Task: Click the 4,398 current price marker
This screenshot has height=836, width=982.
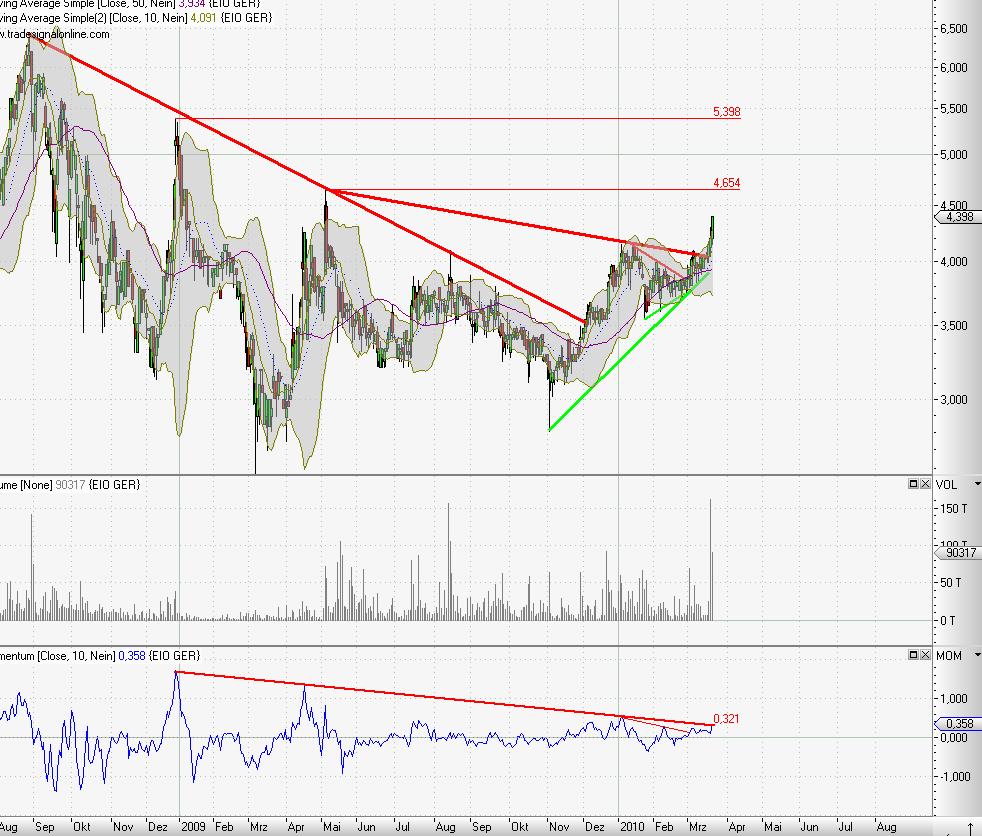Action: (956, 217)
